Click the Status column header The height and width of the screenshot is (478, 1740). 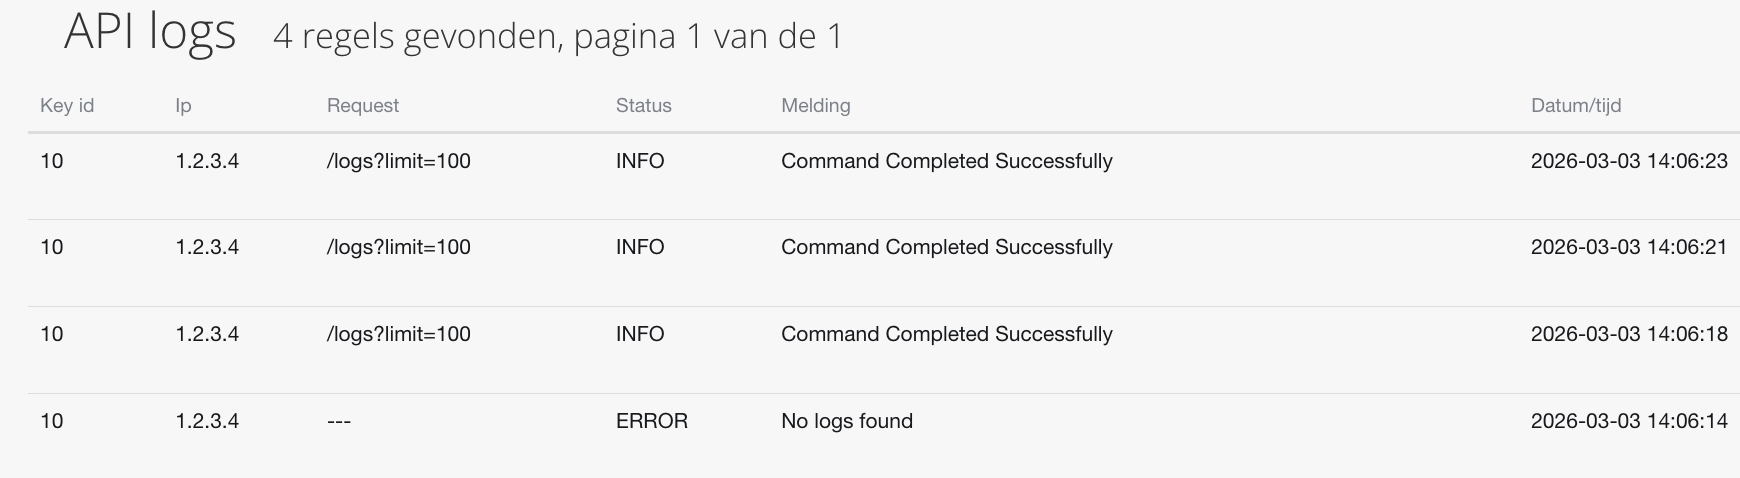tap(644, 105)
